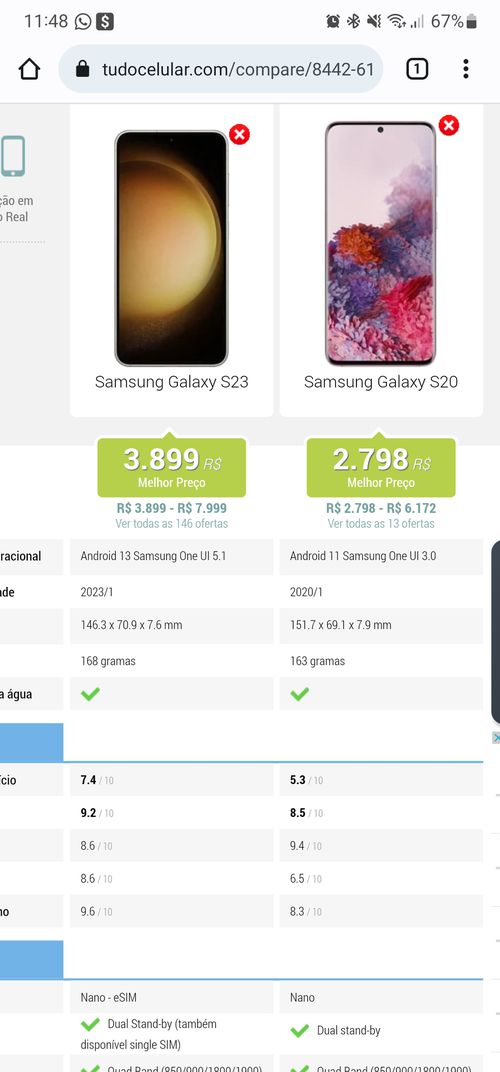Open the Samsung Galaxy S23 phone image

tap(171, 248)
